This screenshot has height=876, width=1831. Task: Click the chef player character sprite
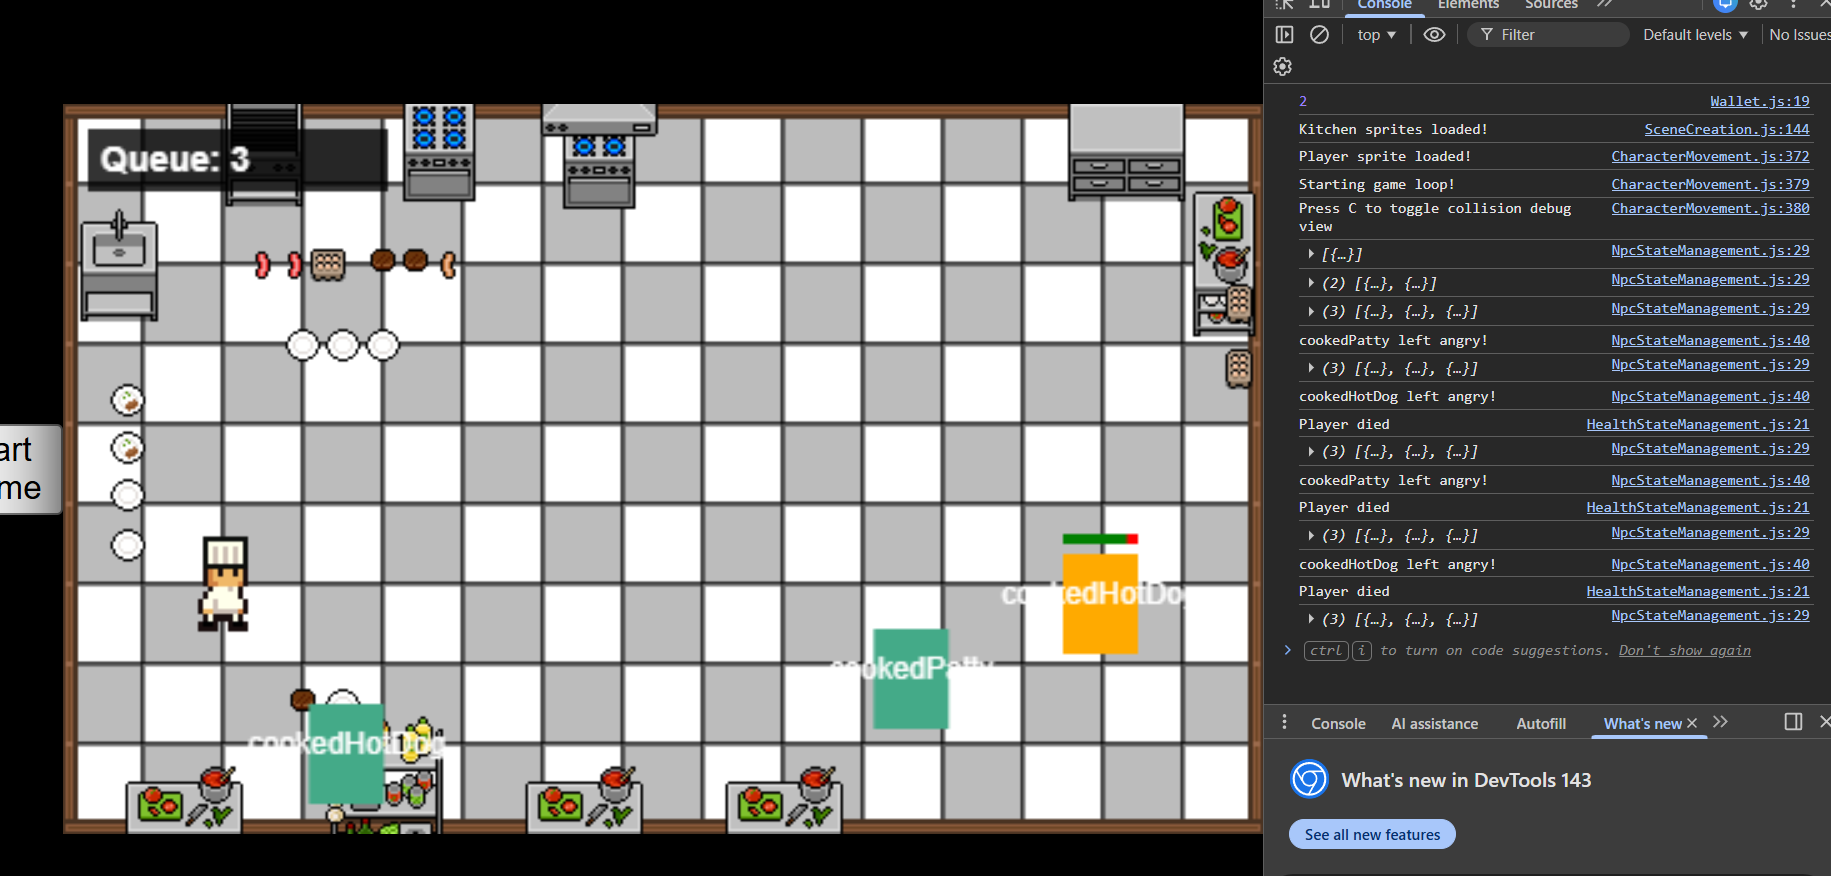tap(223, 584)
